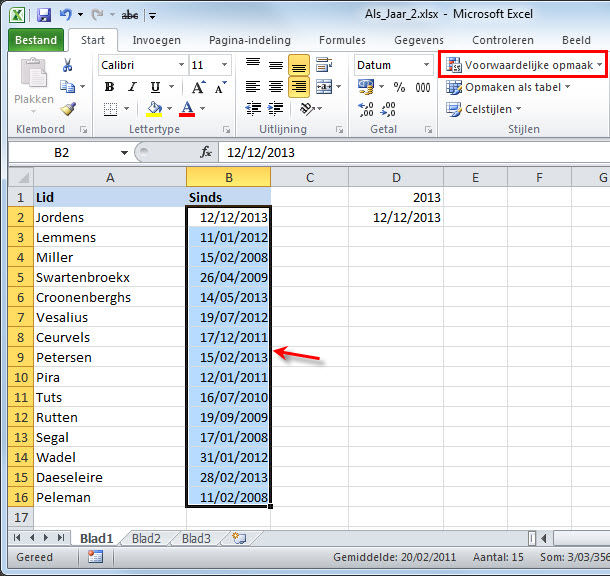Apply red font color A
This screenshot has width=610, height=576.
tap(187, 109)
